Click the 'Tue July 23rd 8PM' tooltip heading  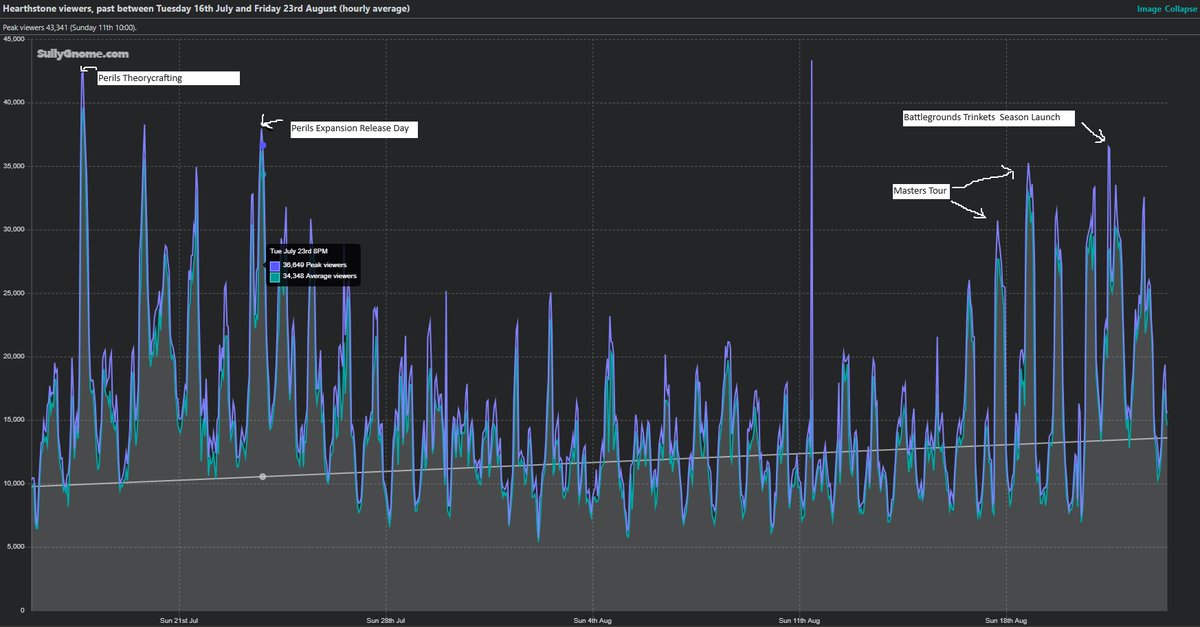click(298, 251)
